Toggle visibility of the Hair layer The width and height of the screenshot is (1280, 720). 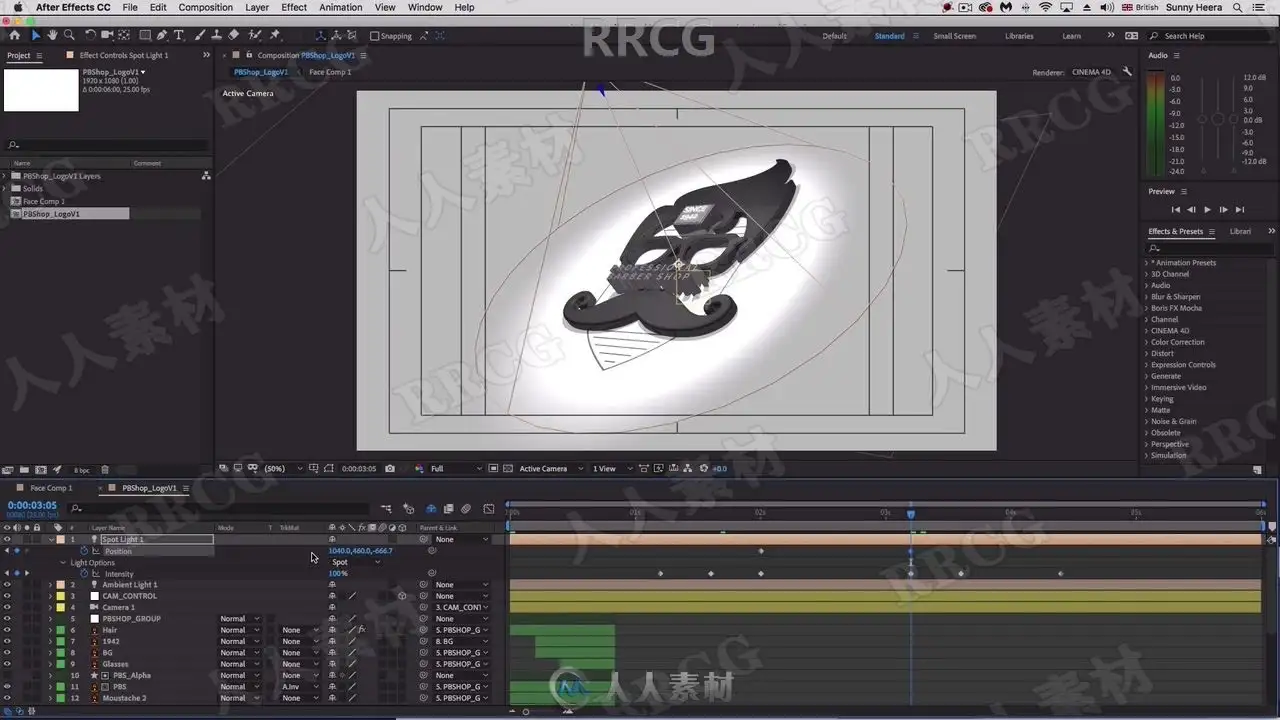point(7,630)
